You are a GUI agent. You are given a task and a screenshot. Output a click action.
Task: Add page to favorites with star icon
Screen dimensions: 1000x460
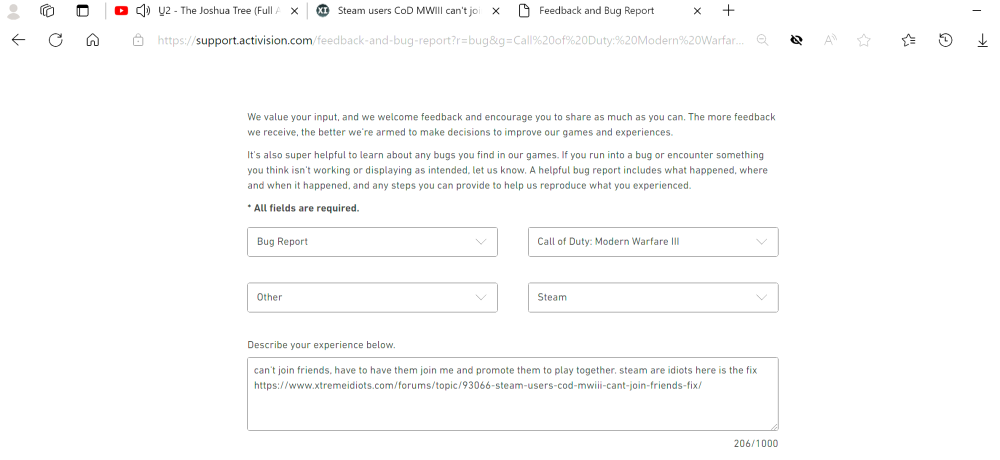click(x=864, y=40)
